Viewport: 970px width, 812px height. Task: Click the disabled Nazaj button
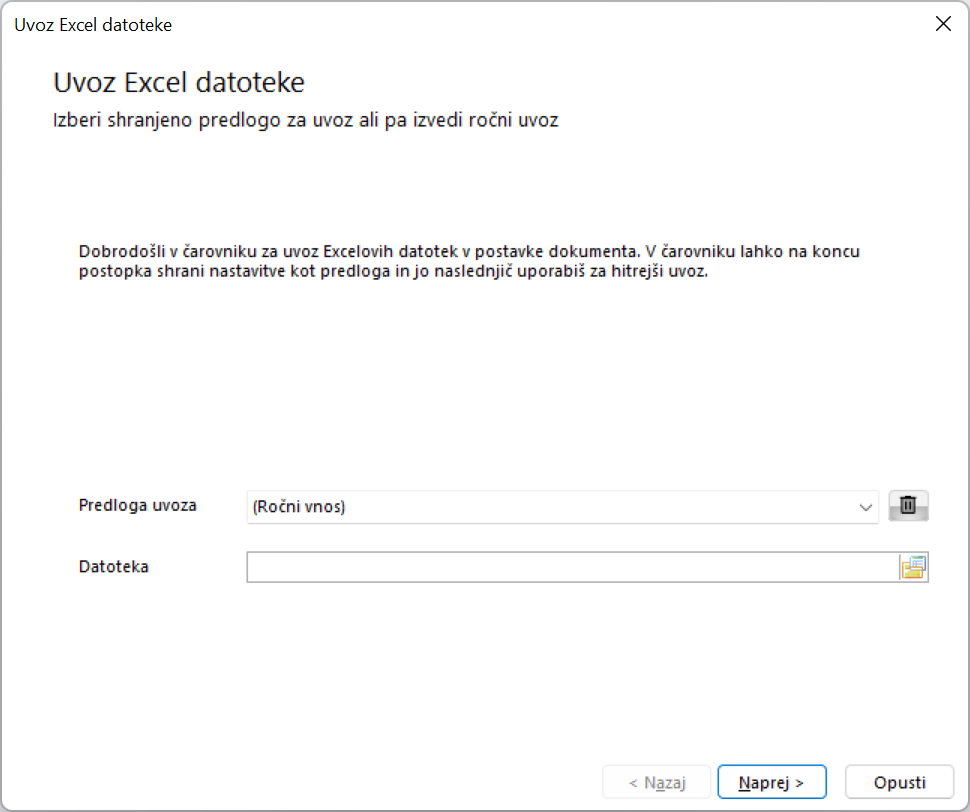pos(657,782)
